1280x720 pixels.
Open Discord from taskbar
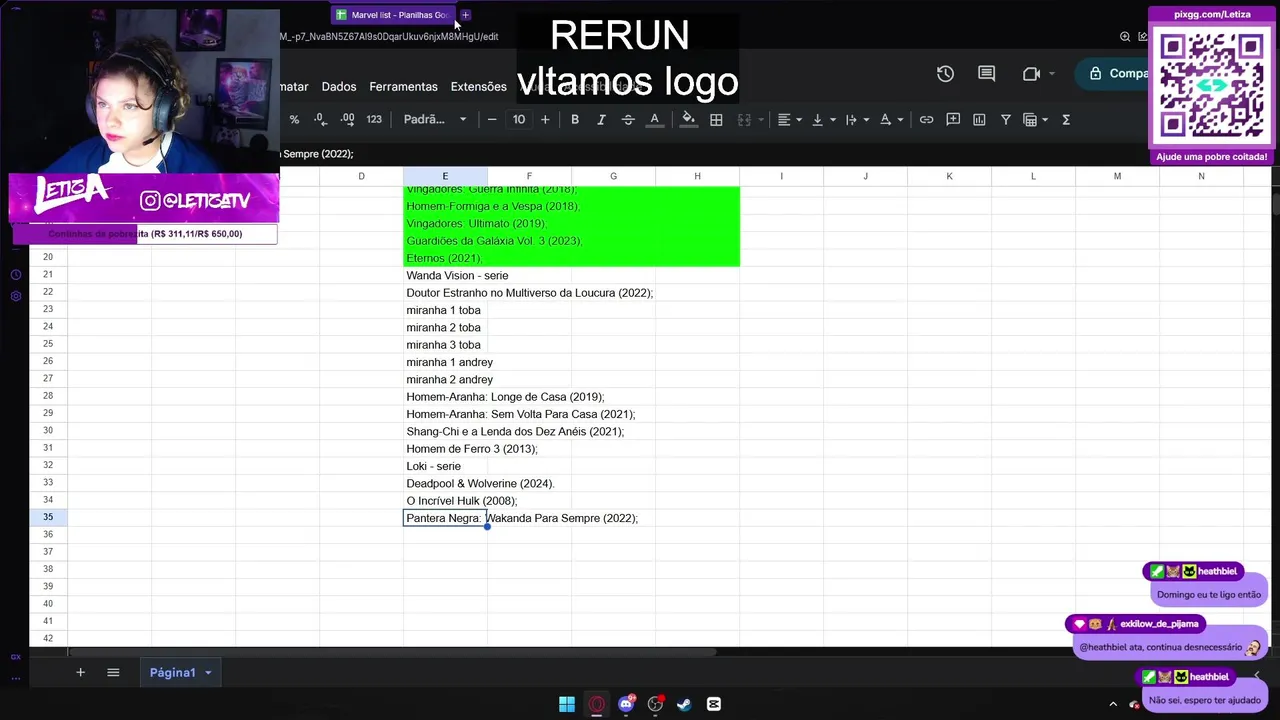[x=626, y=704]
